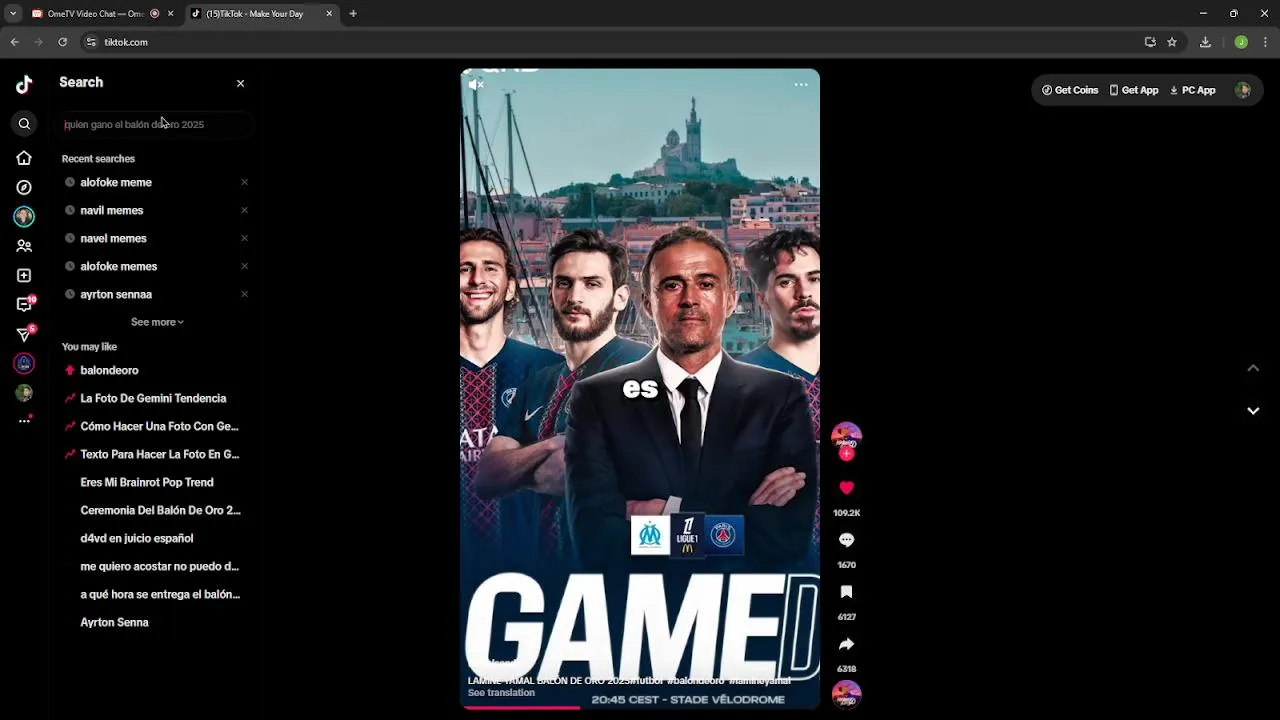The image size is (1280, 720).
Task: Reload the page
Action: coord(62,42)
